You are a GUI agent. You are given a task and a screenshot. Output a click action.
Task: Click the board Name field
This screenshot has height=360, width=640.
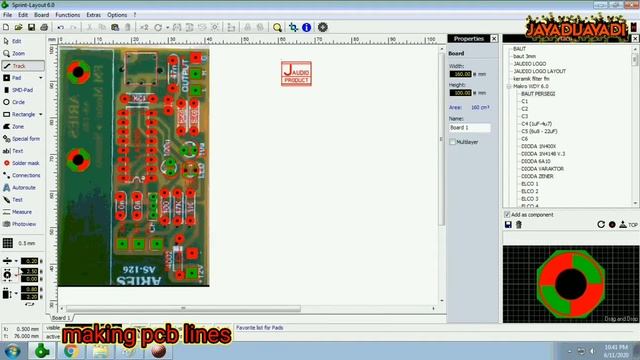(469, 128)
